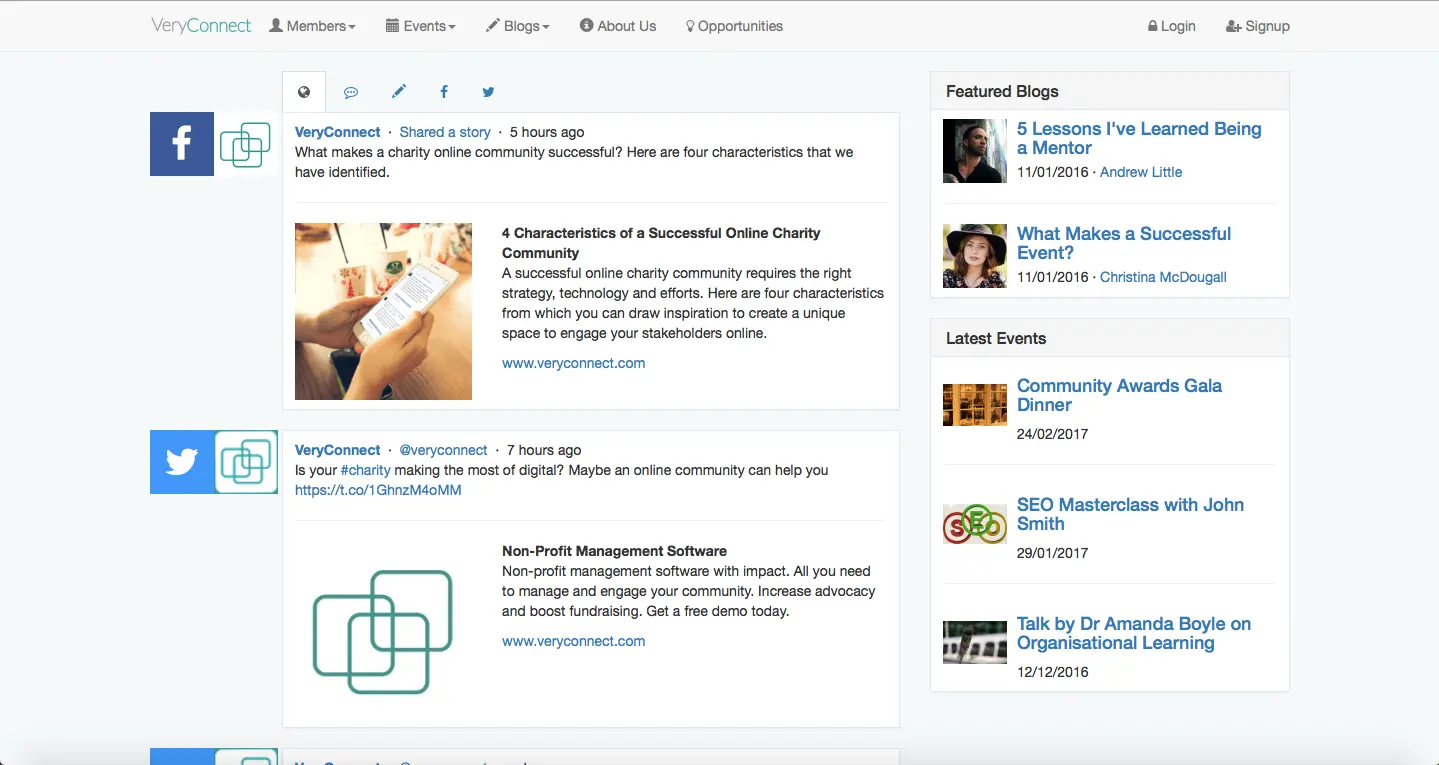Open the Events dropdown menu
The image size is (1439, 765).
pos(420,26)
